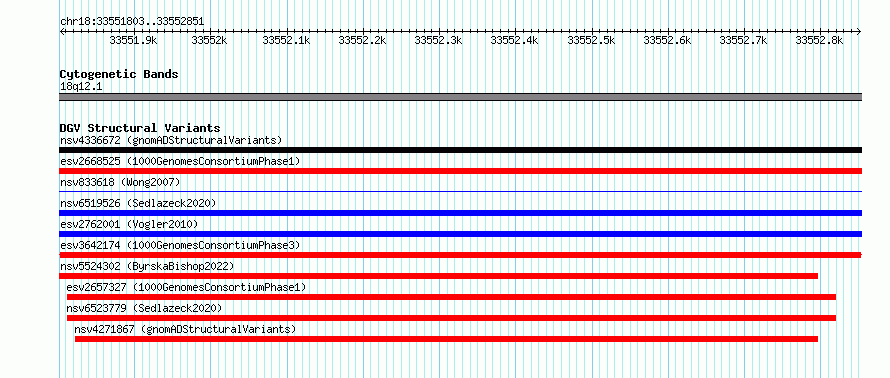Open esv2657327 1000GenomesConsortiumPhase1 label

click(186, 287)
